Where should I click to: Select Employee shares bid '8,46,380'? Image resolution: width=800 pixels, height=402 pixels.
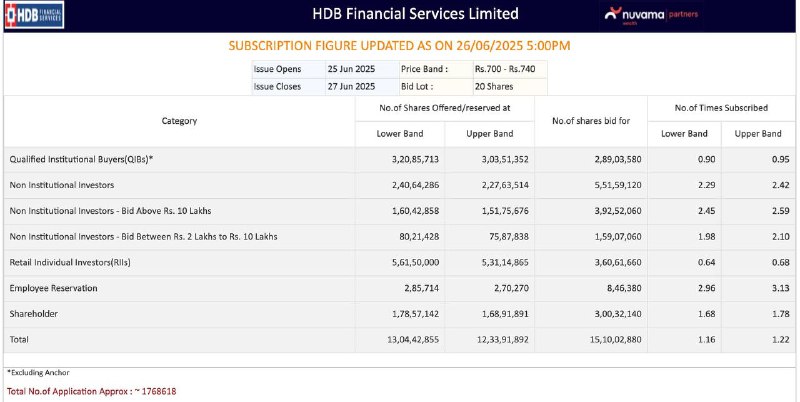click(x=624, y=288)
